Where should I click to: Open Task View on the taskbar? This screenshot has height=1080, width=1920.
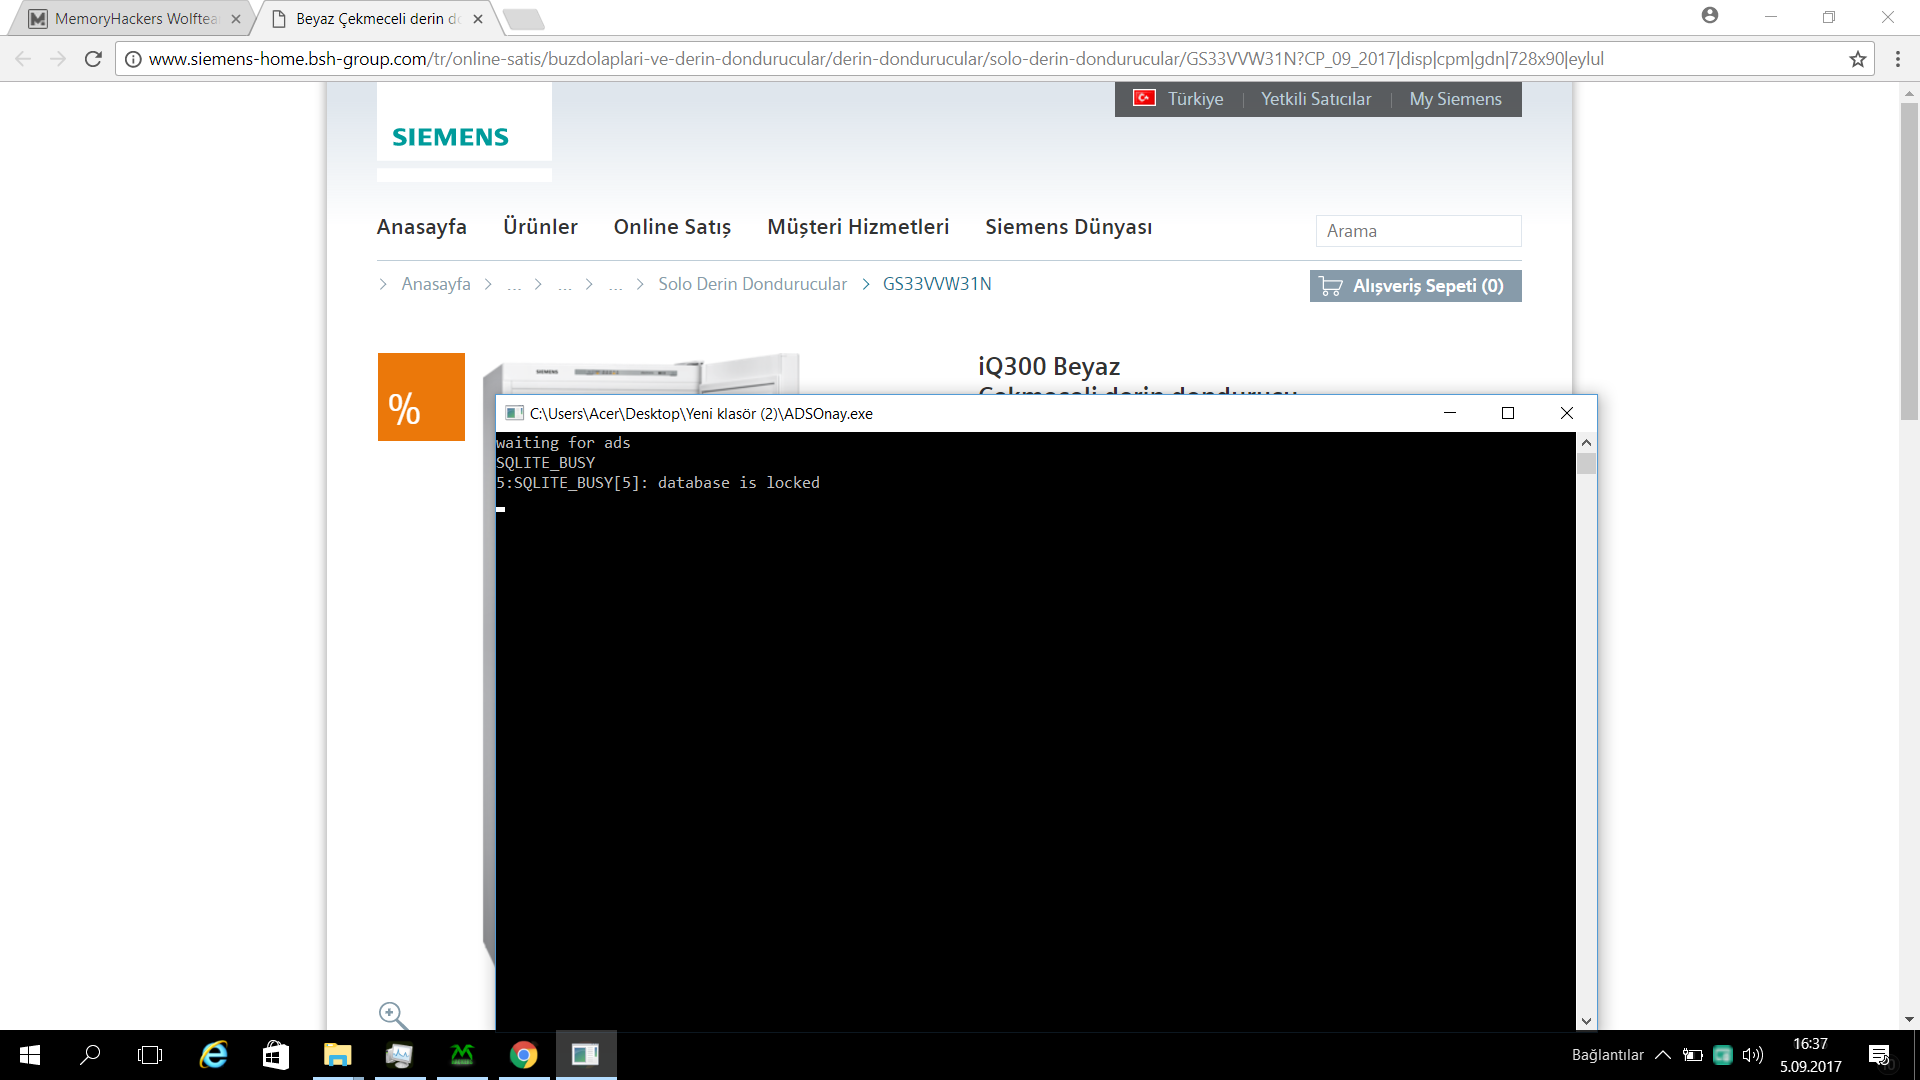point(150,1055)
